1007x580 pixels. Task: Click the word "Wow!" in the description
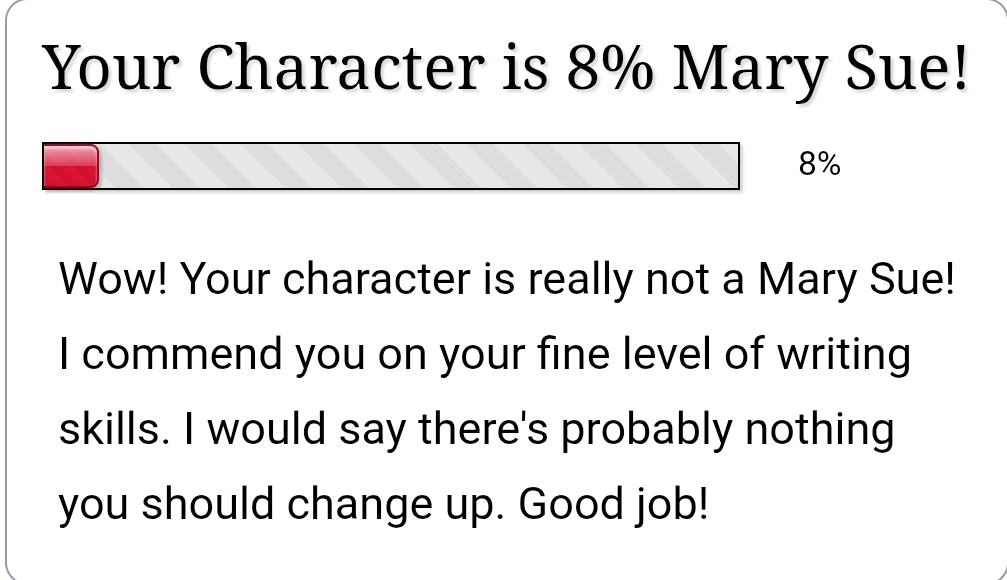(x=113, y=278)
